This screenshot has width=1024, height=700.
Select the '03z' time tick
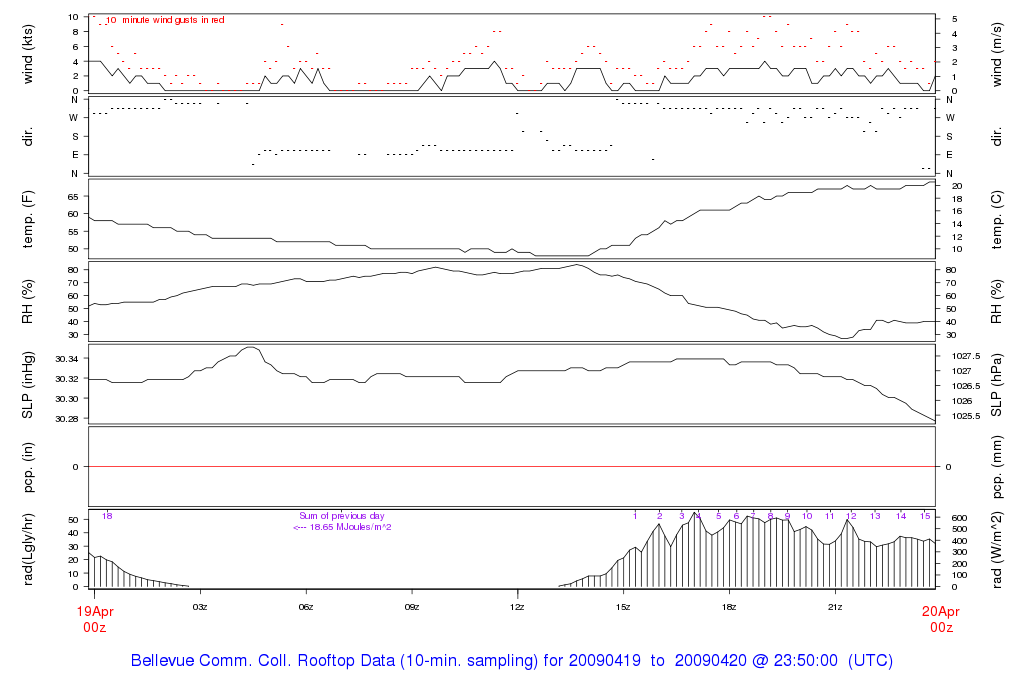(200, 607)
